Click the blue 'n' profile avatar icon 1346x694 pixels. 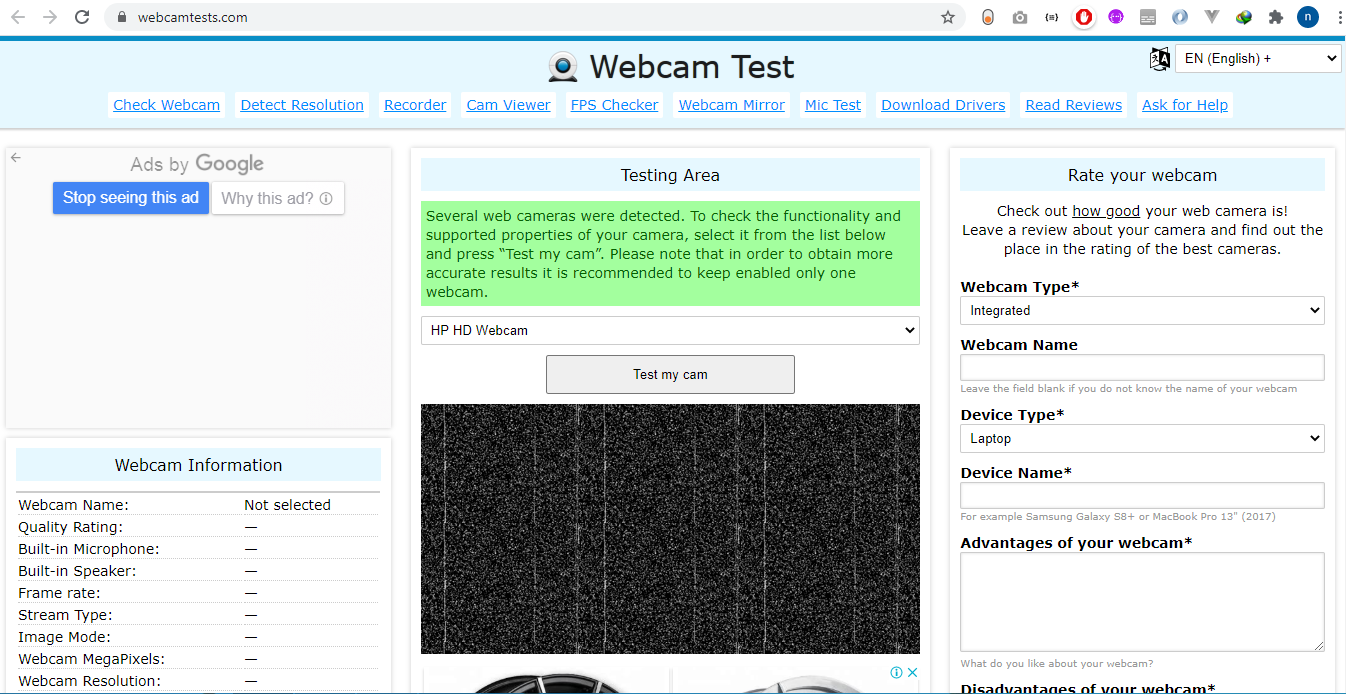(1307, 16)
